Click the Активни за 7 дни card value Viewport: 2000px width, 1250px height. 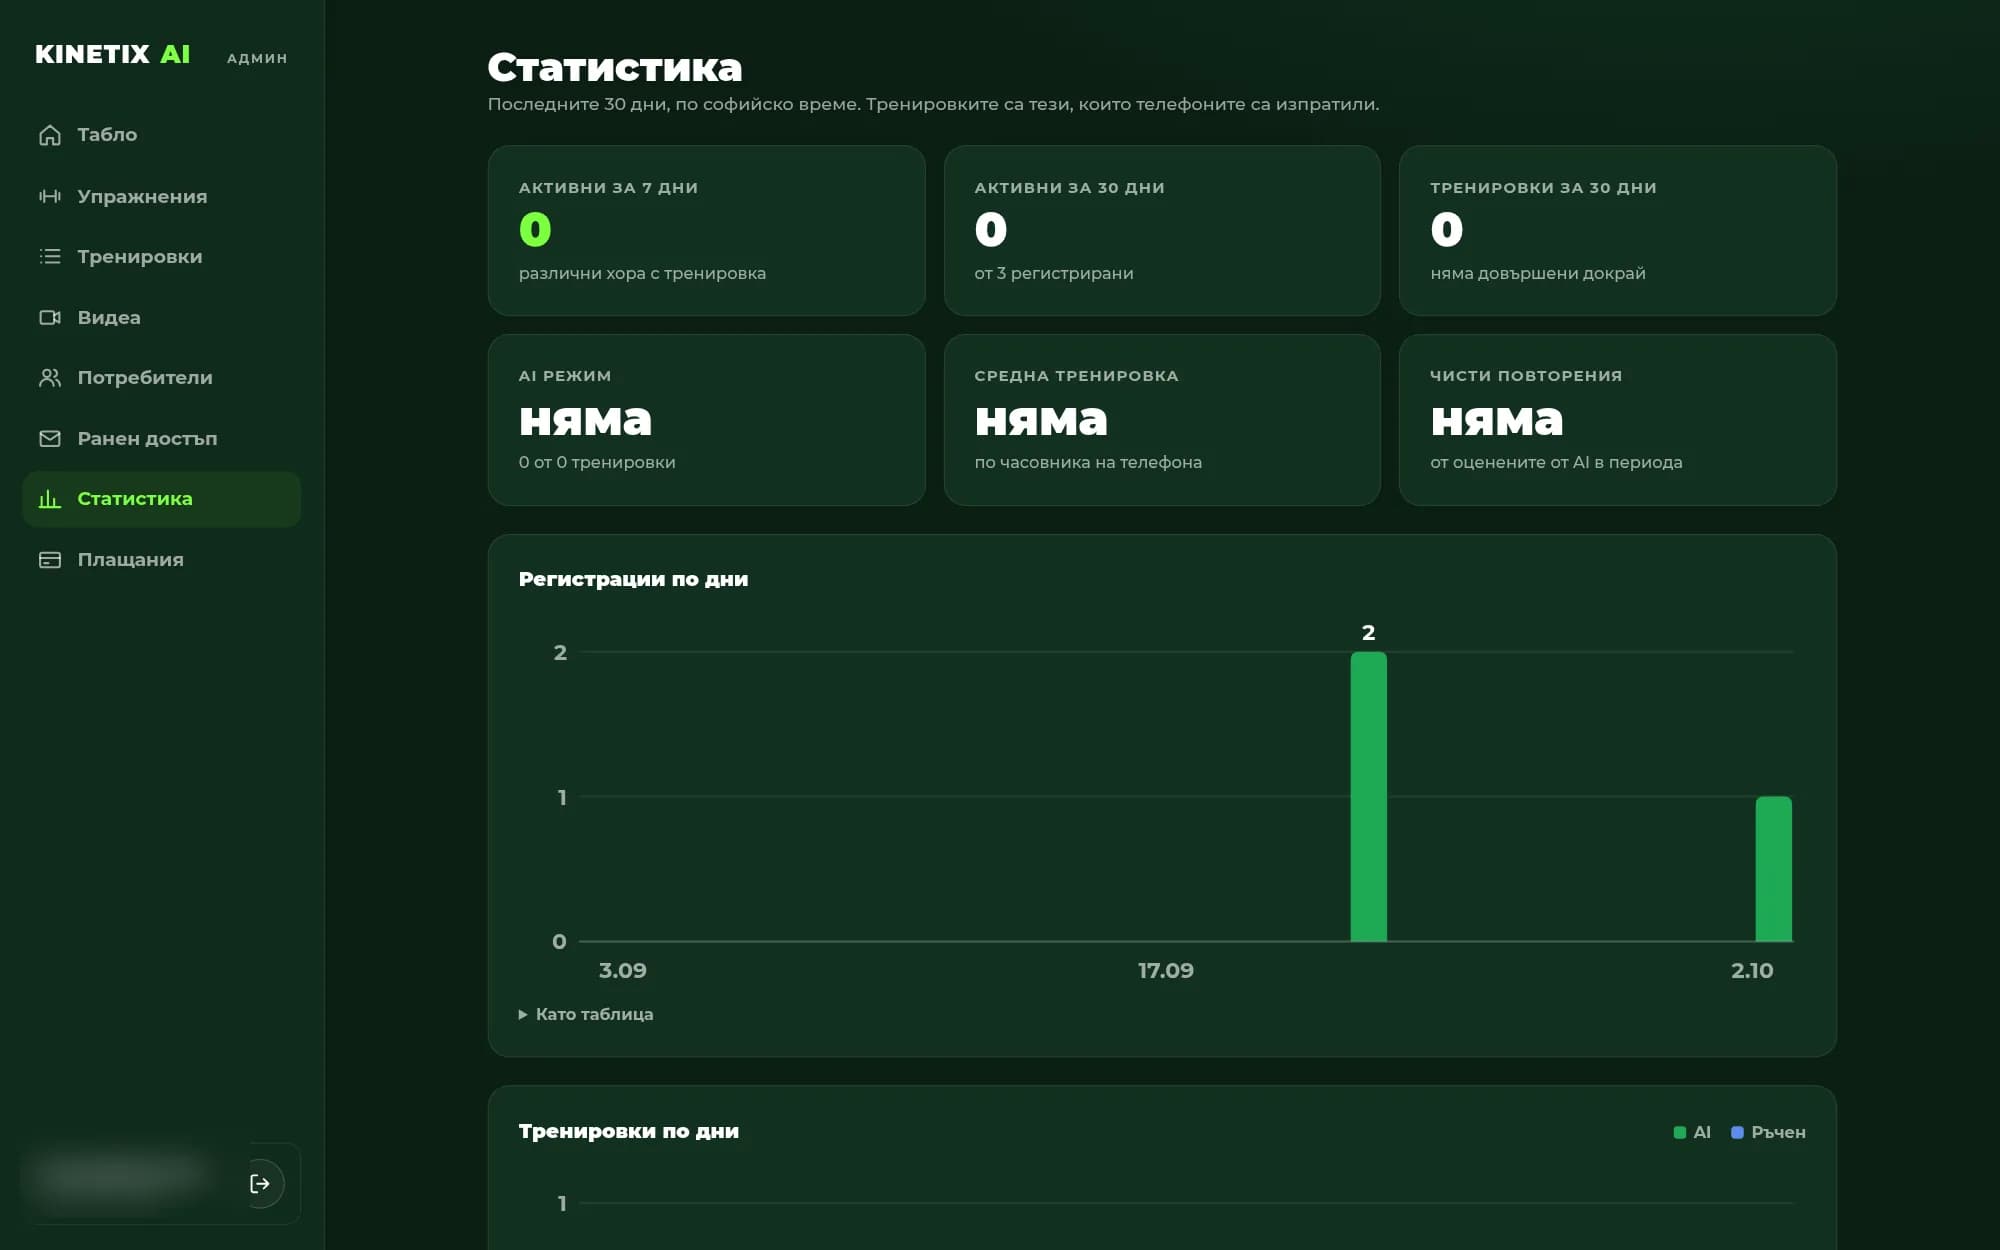[535, 230]
